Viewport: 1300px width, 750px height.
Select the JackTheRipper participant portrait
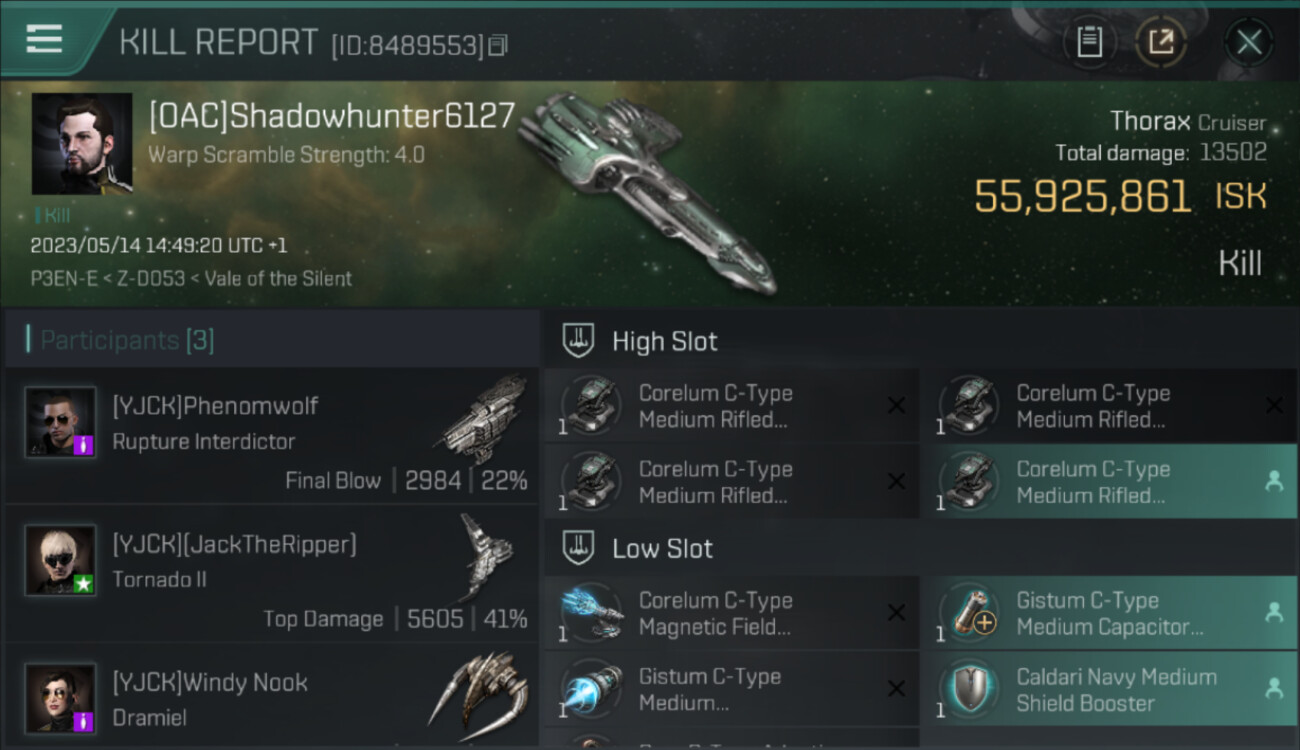[x=61, y=560]
